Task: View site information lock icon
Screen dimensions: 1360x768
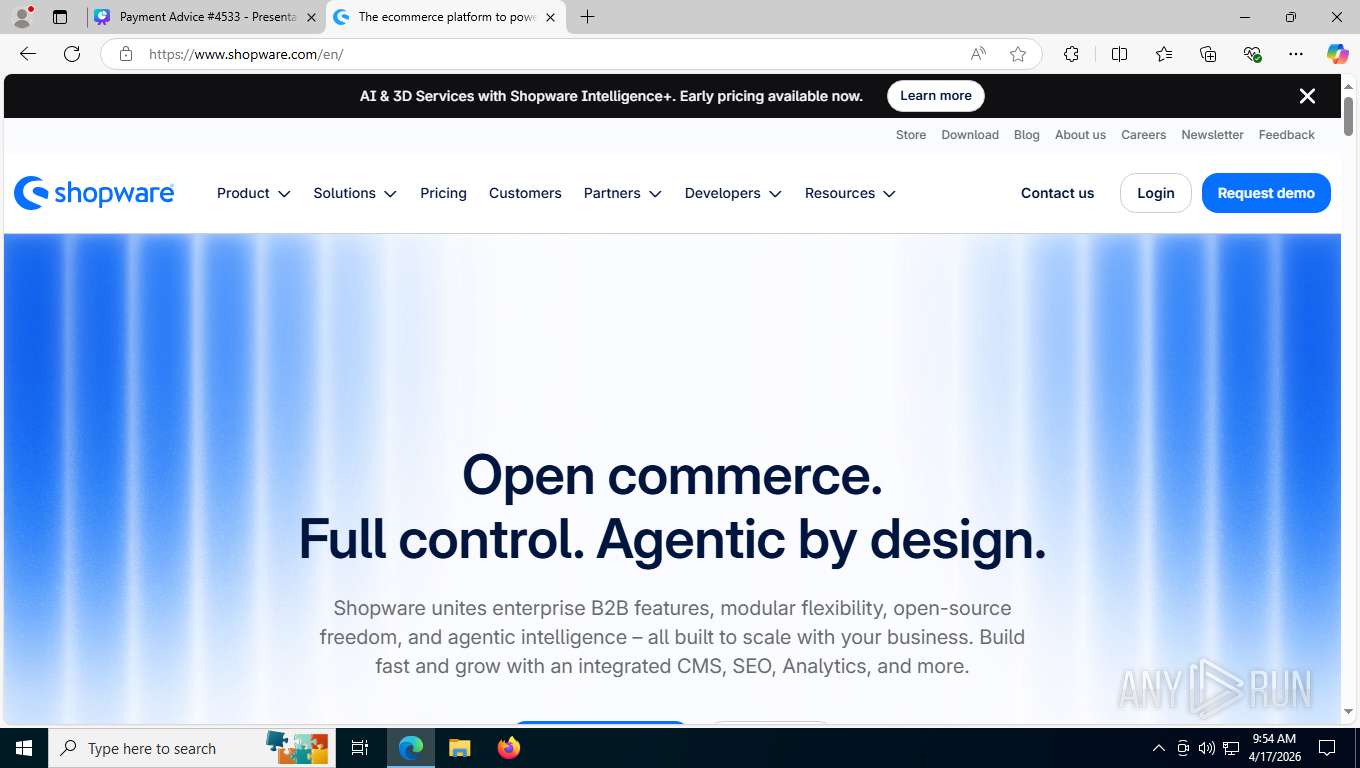Action: point(126,54)
